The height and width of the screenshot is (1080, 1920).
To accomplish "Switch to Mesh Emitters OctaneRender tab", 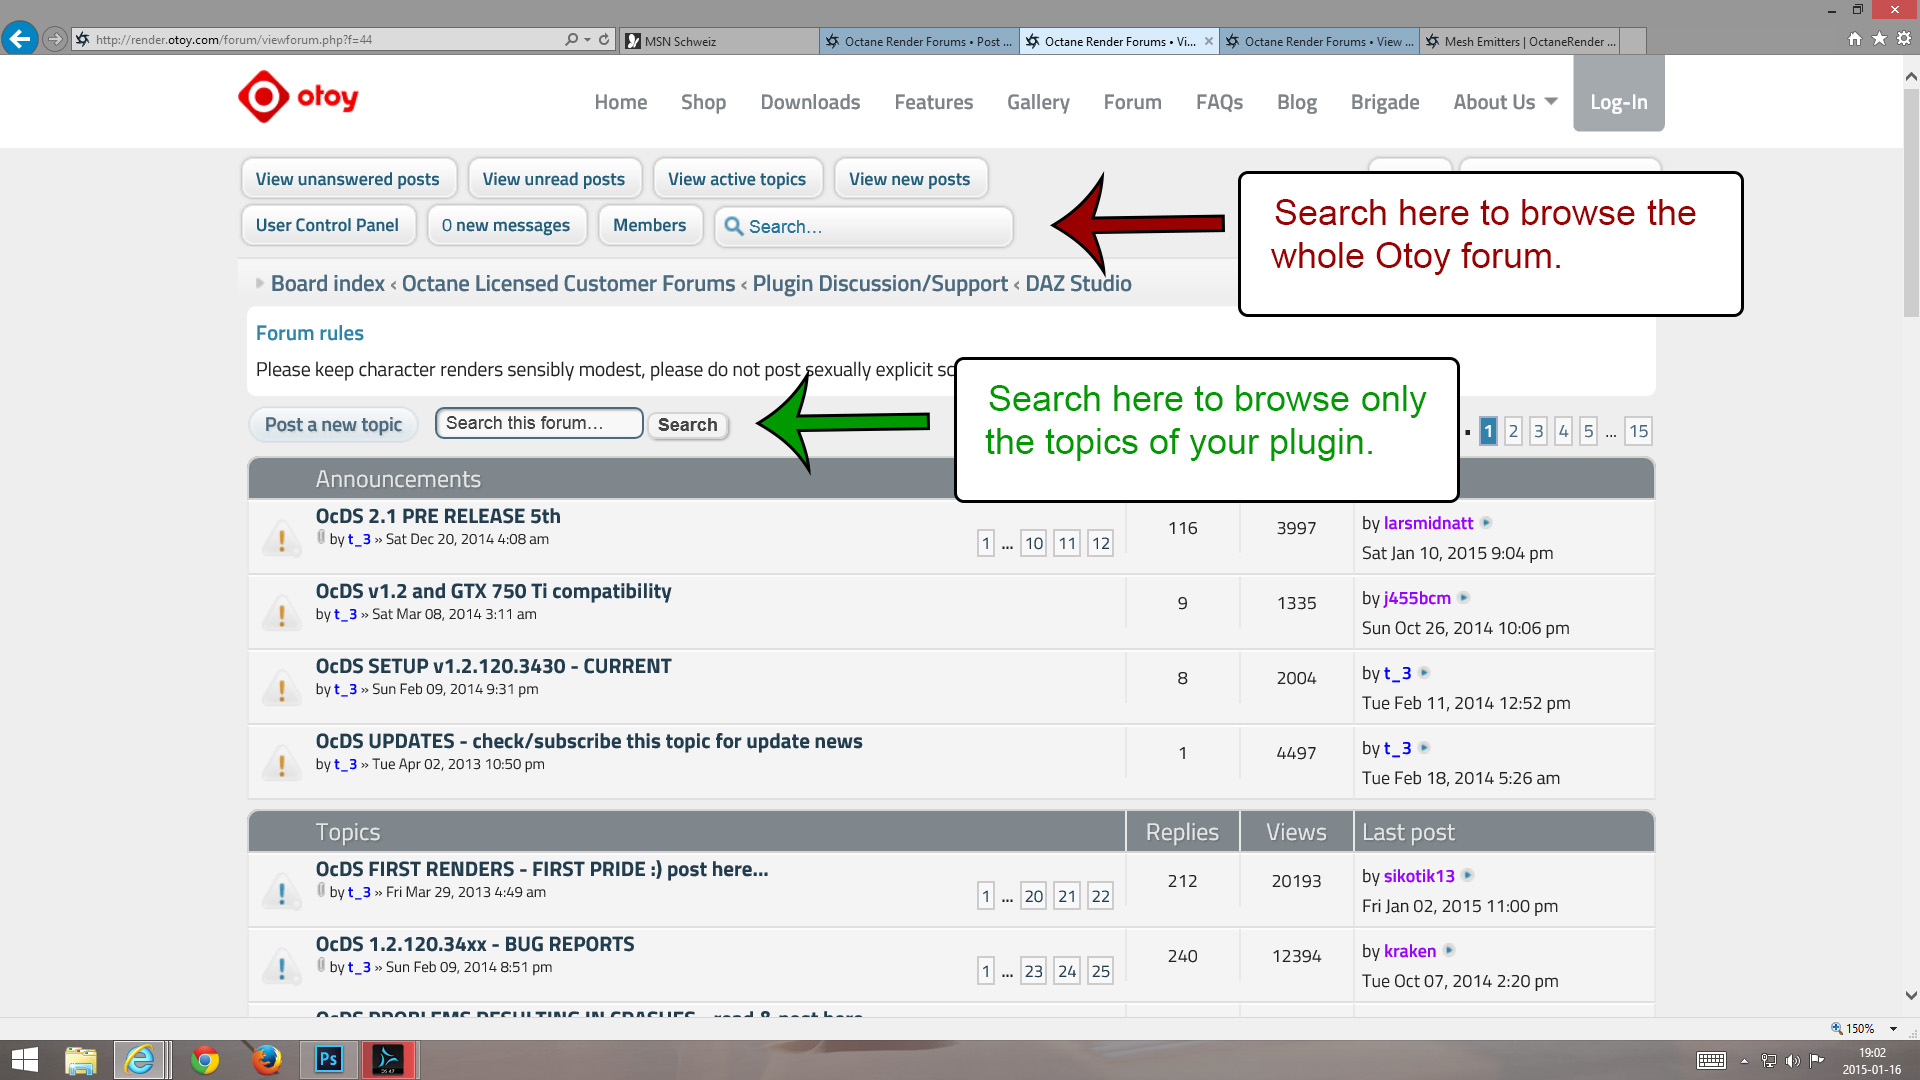I will point(1528,41).
